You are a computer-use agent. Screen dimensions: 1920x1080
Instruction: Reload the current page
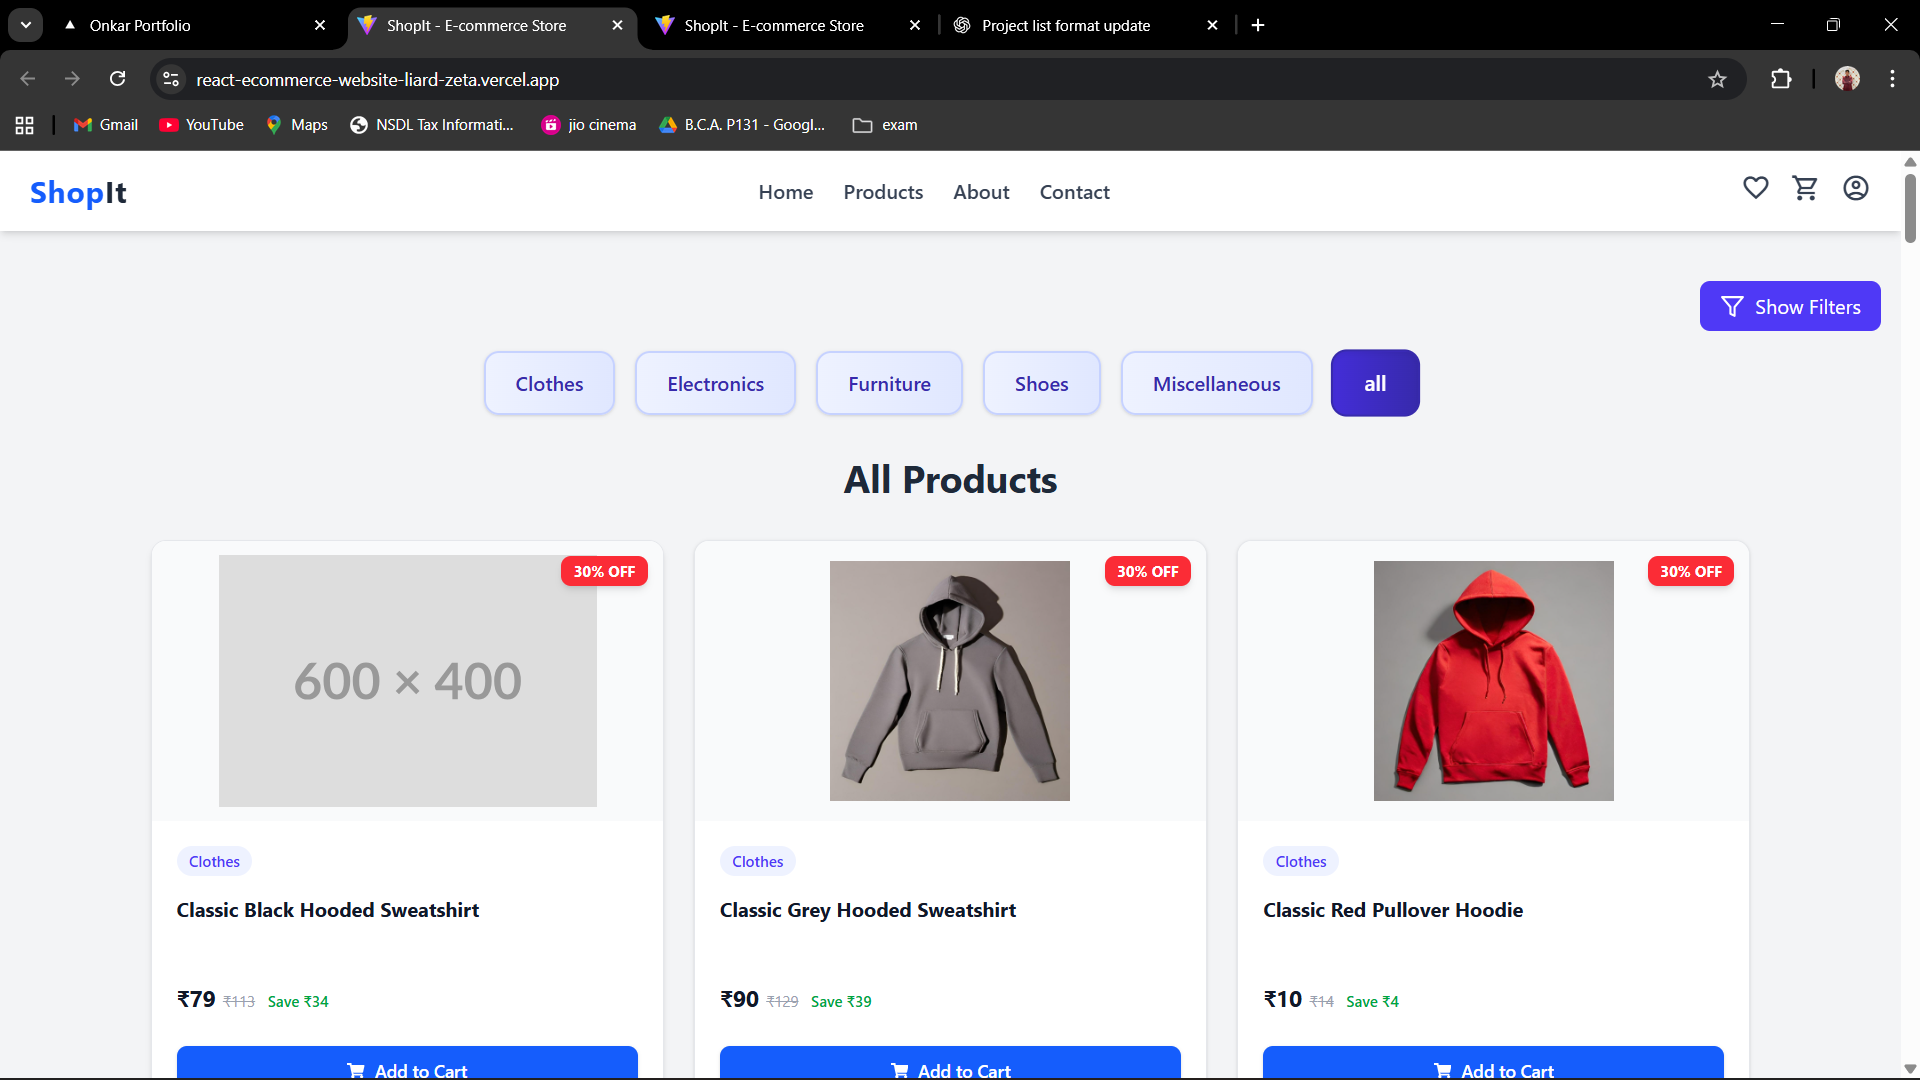coord(118,79)
